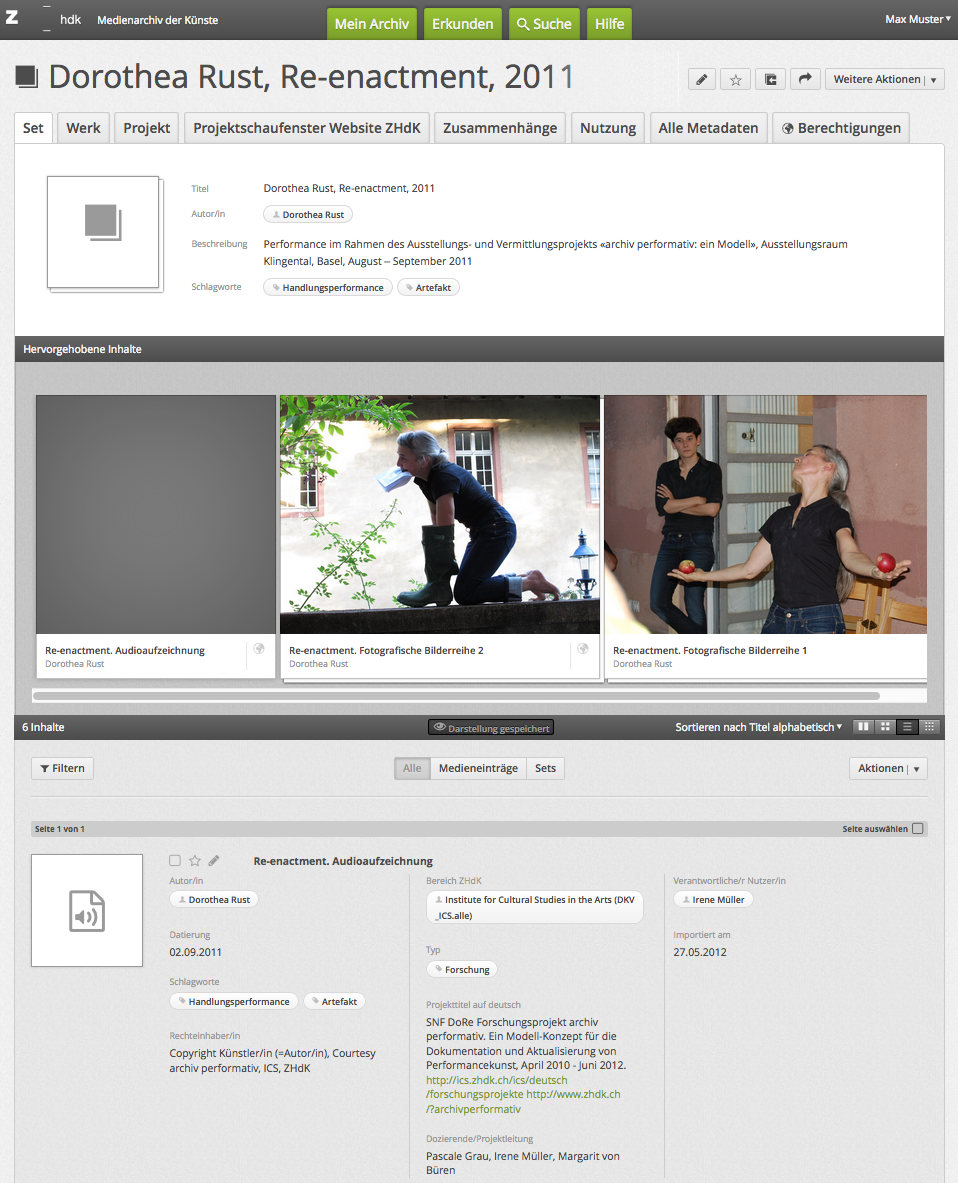Click the share arrow icon

coord(805,80)
